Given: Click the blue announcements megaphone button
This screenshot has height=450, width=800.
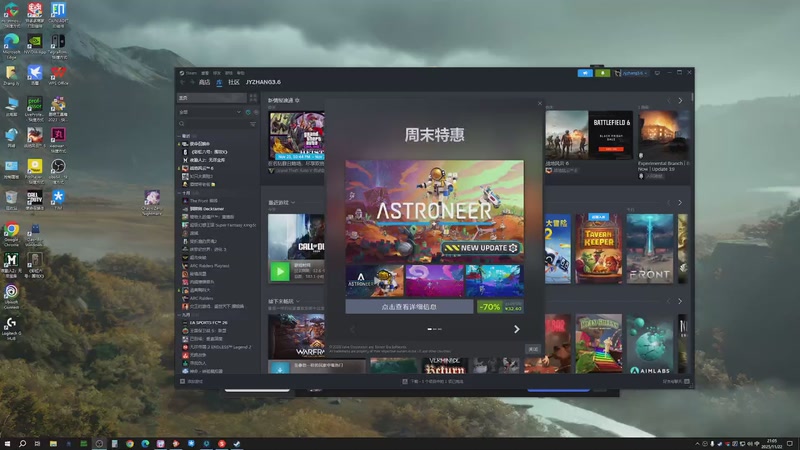Looking at the screenshot, I should pos(585,73).
